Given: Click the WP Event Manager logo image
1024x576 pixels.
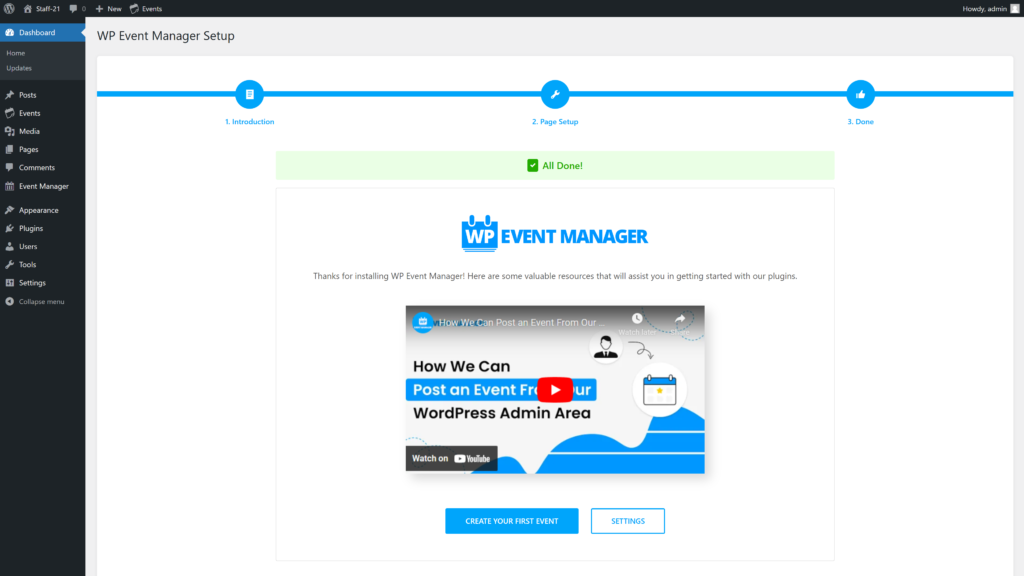Looking at the screenshot, I should pos(555,234).
